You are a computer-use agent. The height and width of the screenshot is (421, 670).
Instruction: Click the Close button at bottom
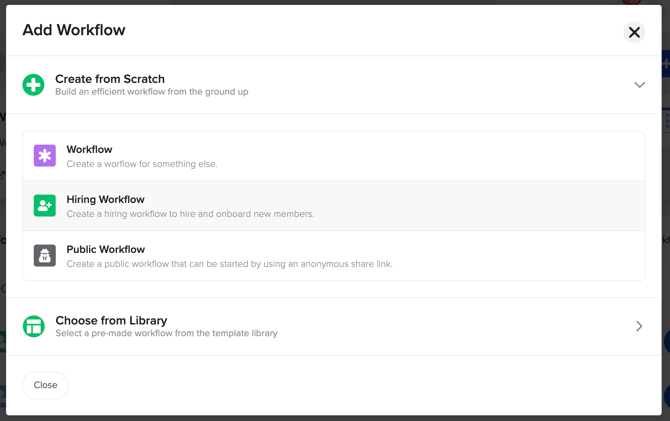click(x=45, y=385)
